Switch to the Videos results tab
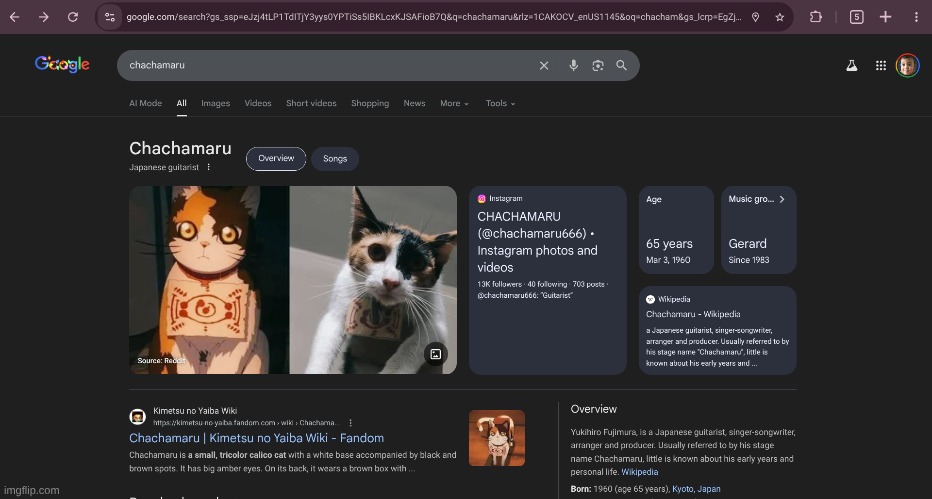 pos(258,103)
